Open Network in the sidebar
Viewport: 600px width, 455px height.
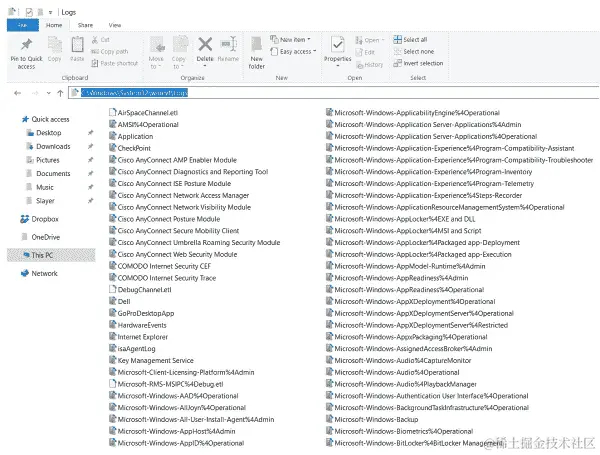(39, 273)
